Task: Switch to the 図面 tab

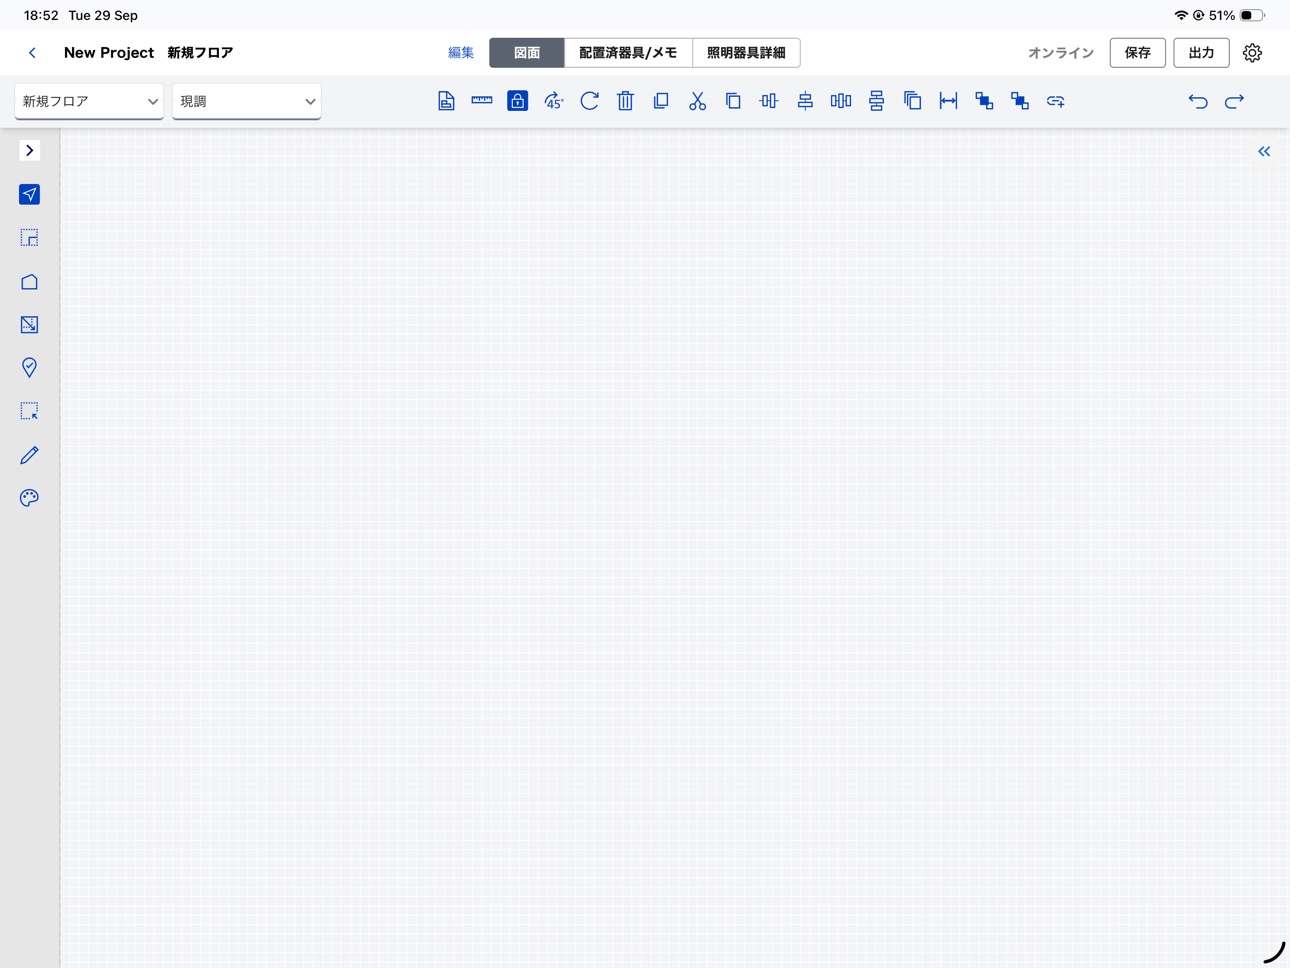Action: pyautogui.click(x=527, y=53)
